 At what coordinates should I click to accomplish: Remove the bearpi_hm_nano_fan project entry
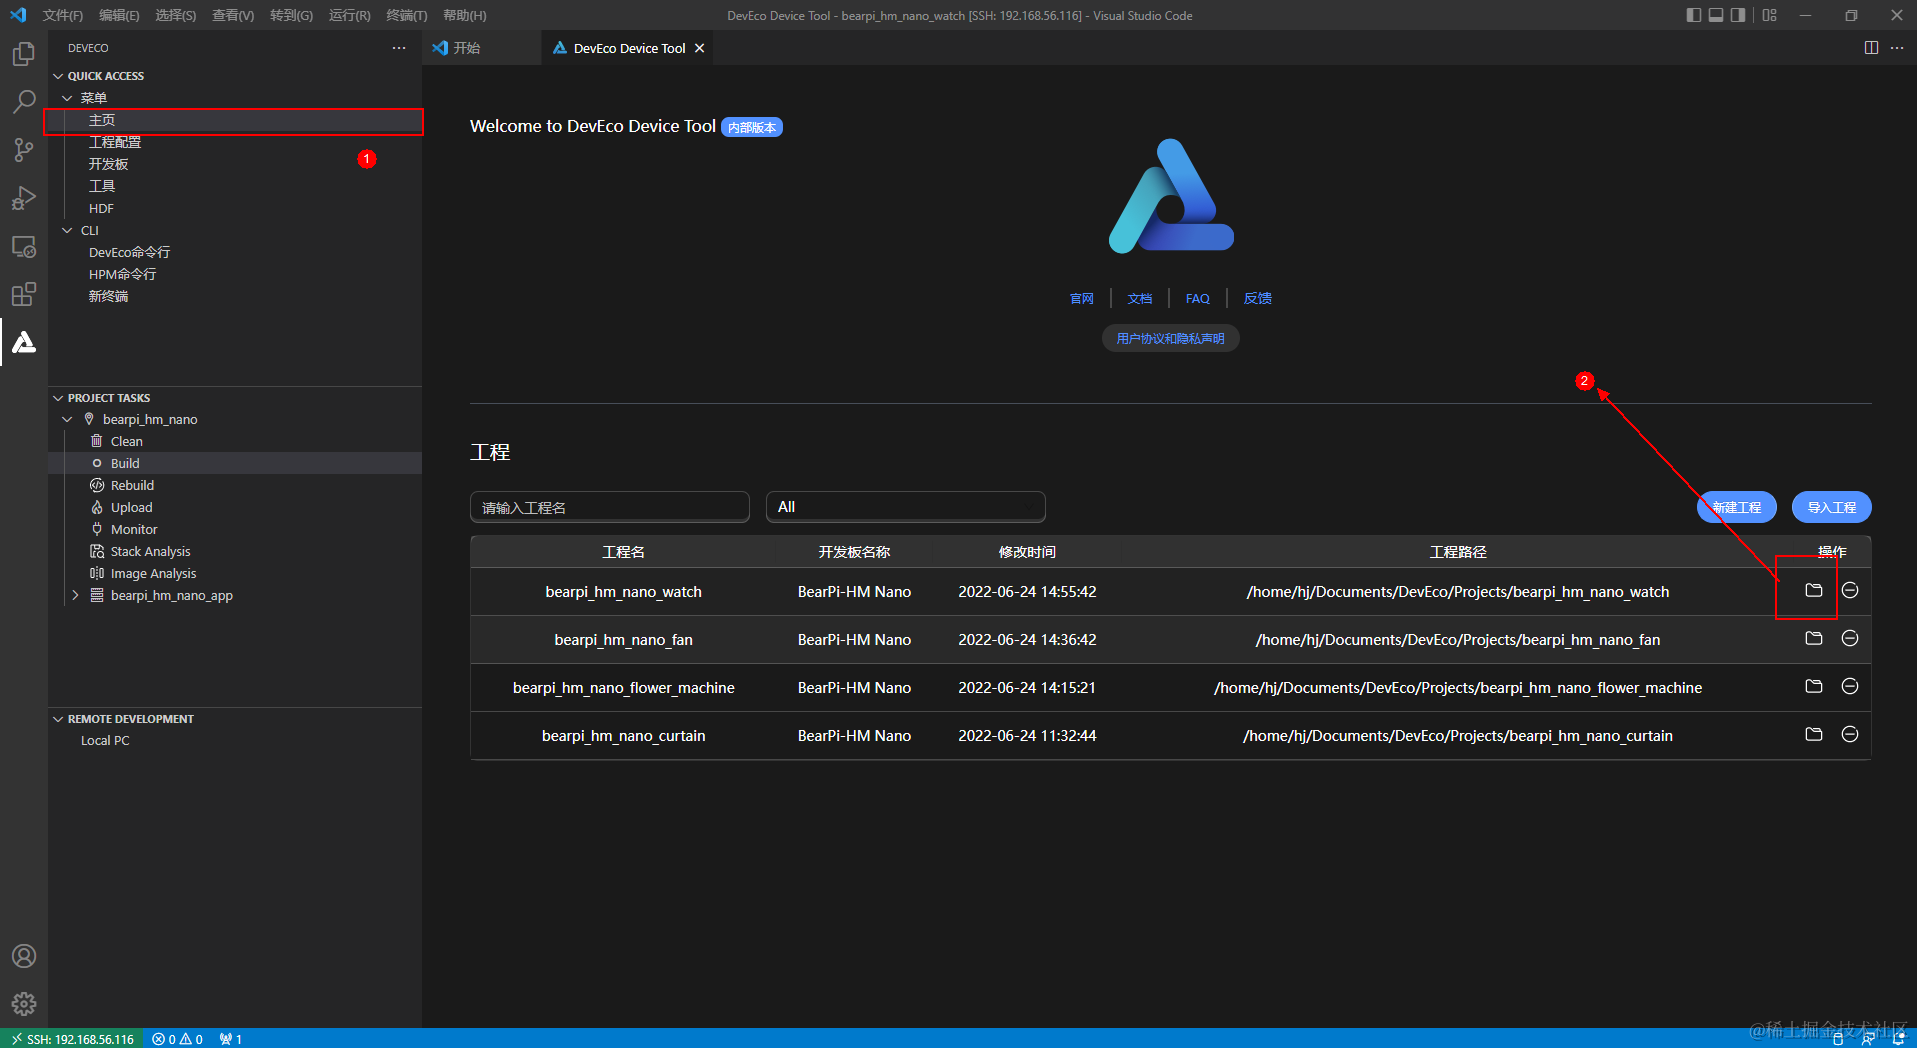pos(1850,638)
